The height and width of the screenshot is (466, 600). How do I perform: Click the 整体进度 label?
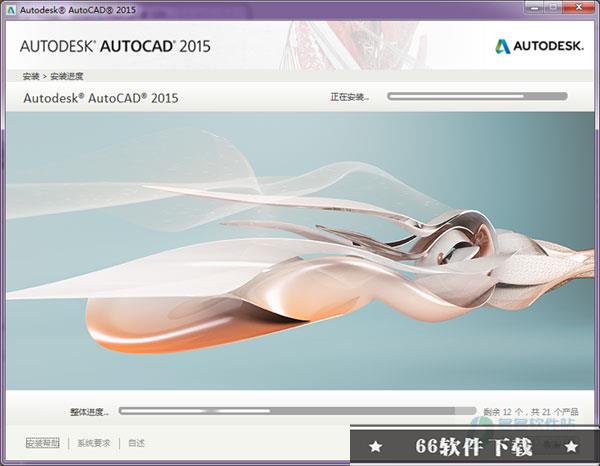pos(89,412)
